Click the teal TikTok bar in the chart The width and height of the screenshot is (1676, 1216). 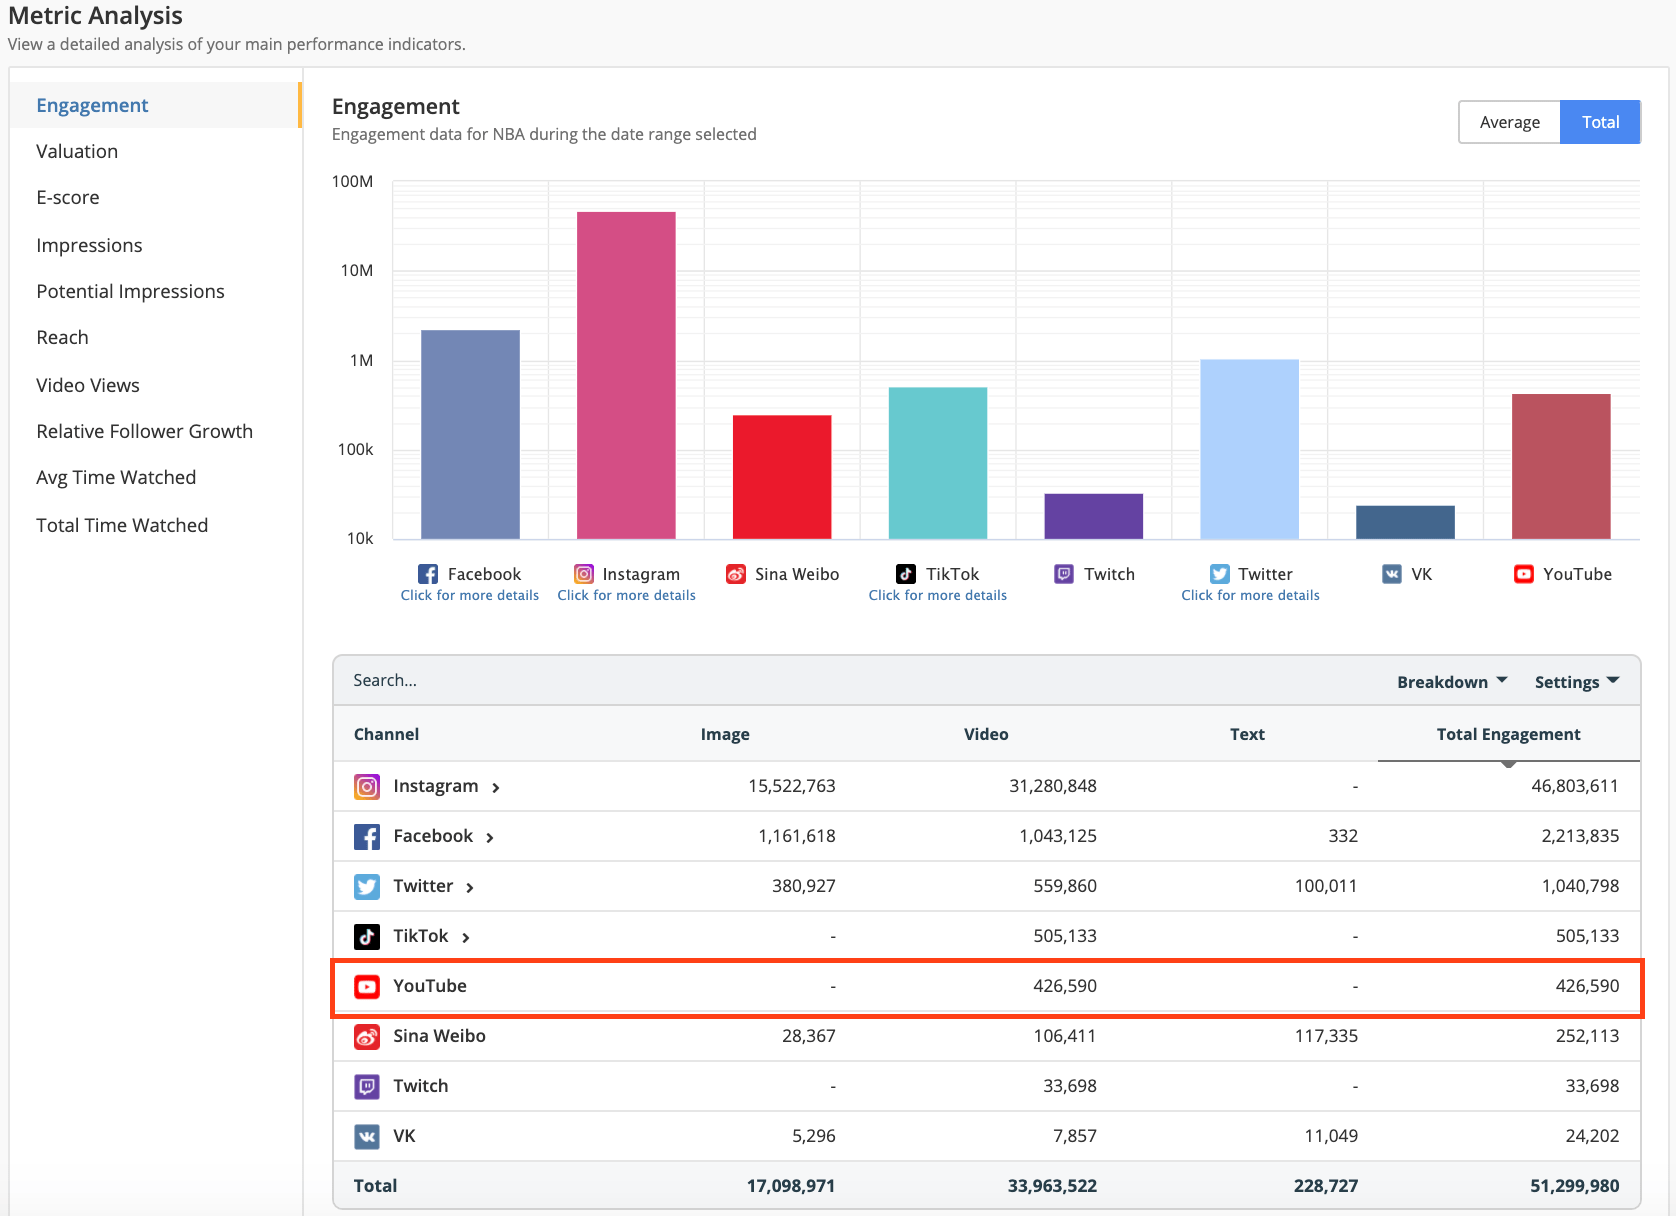click(x=938, y=463)
